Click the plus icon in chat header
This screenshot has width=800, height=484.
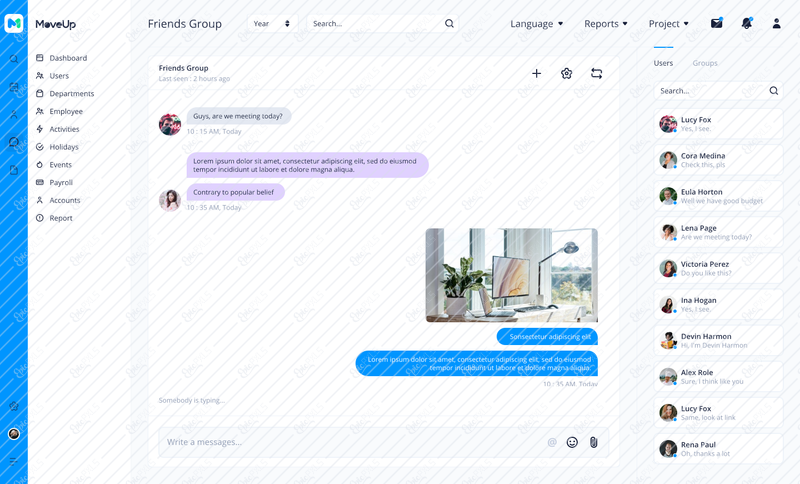(536, 73)
